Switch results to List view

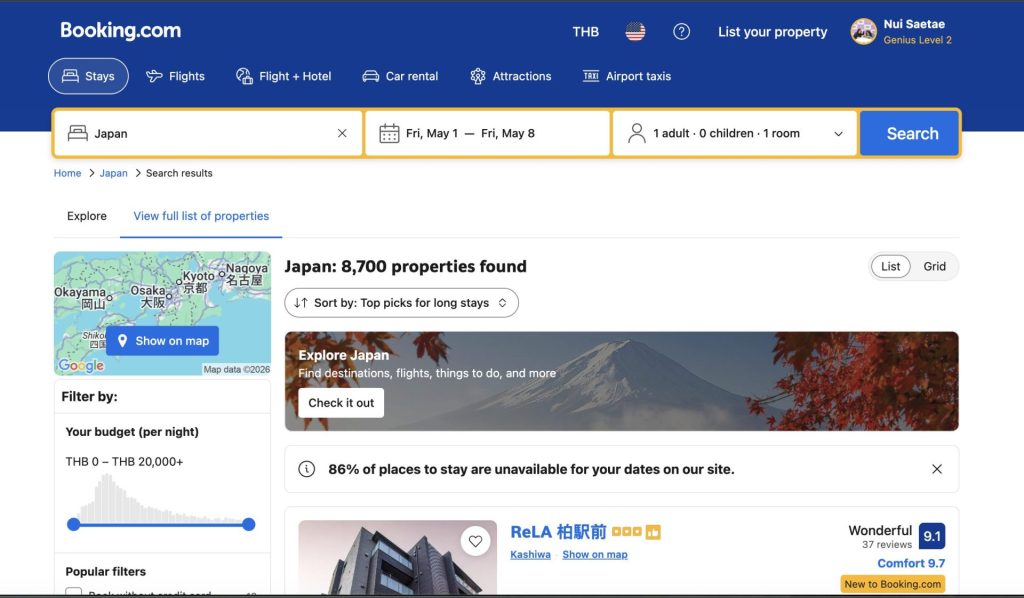[x=890, y=267]
